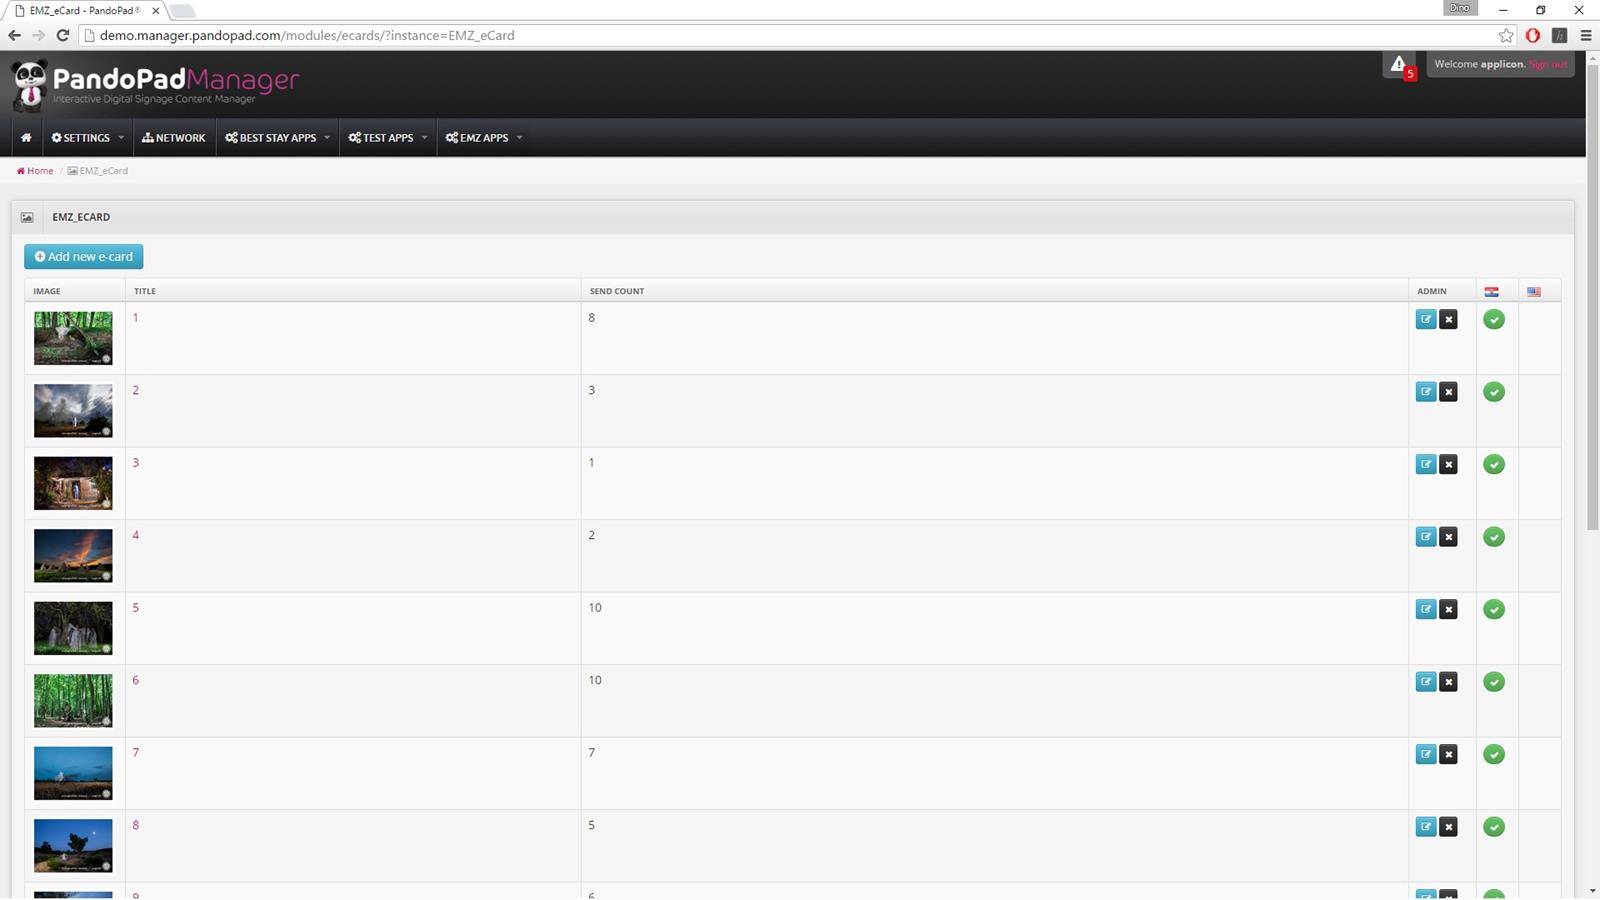Delete e-card titled 5
Viewport: 1600px width, 900px height.
pos(1448,609)
